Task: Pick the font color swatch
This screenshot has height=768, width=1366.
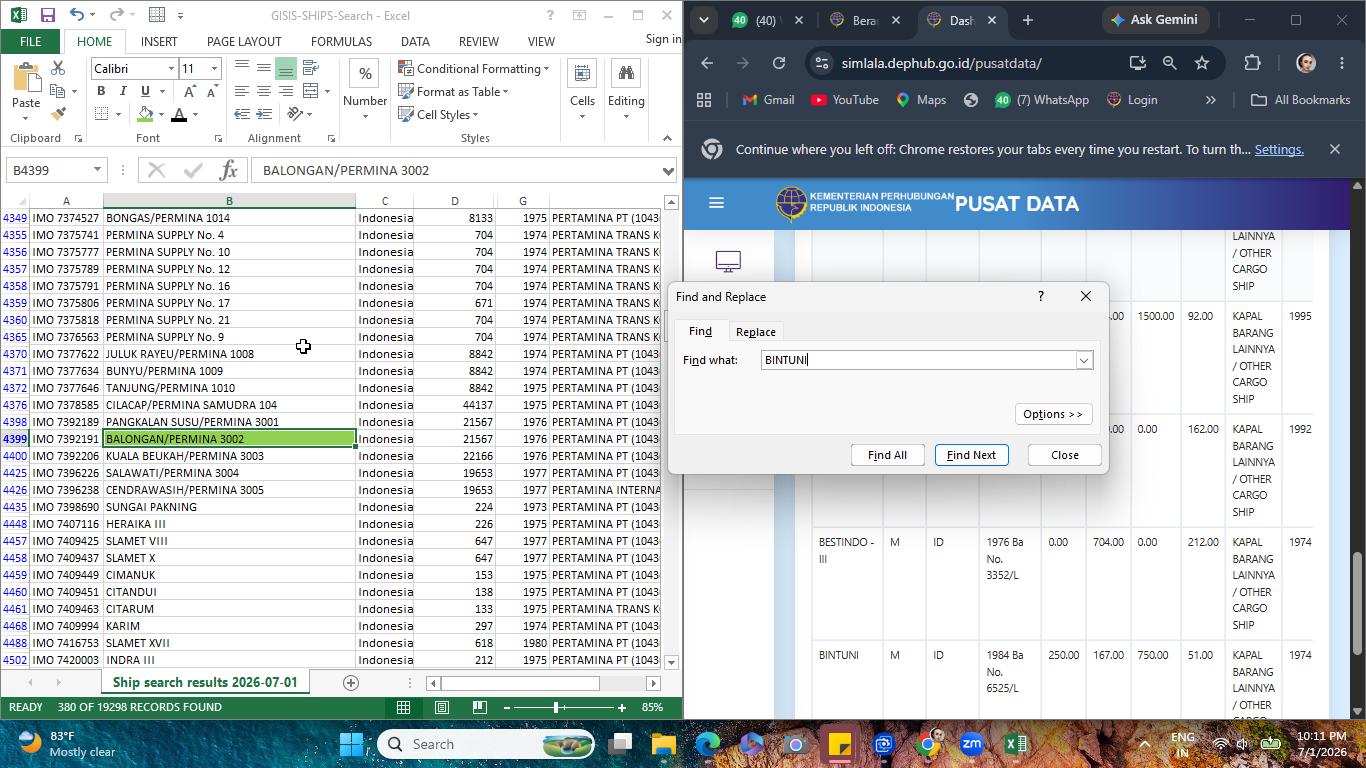Action: click(x=179, y=114)
